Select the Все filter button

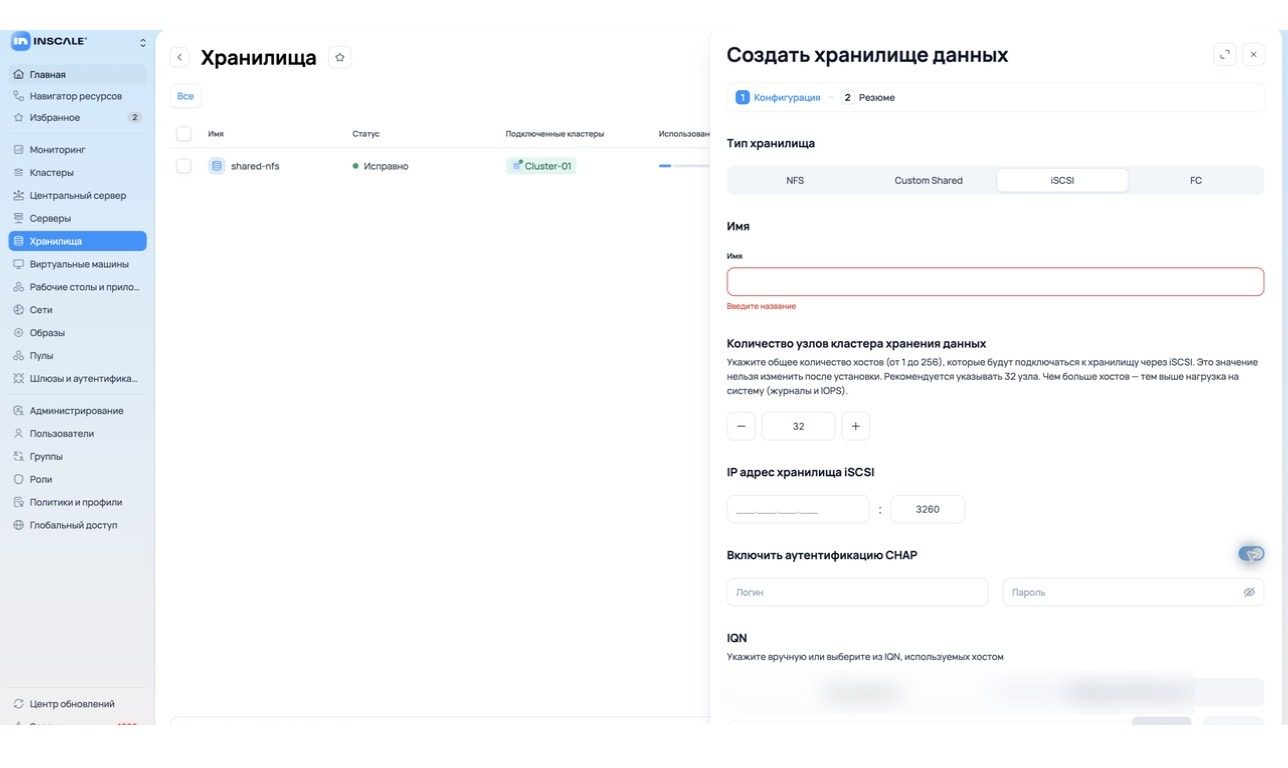pyautogui.click(x=185, y=96)
